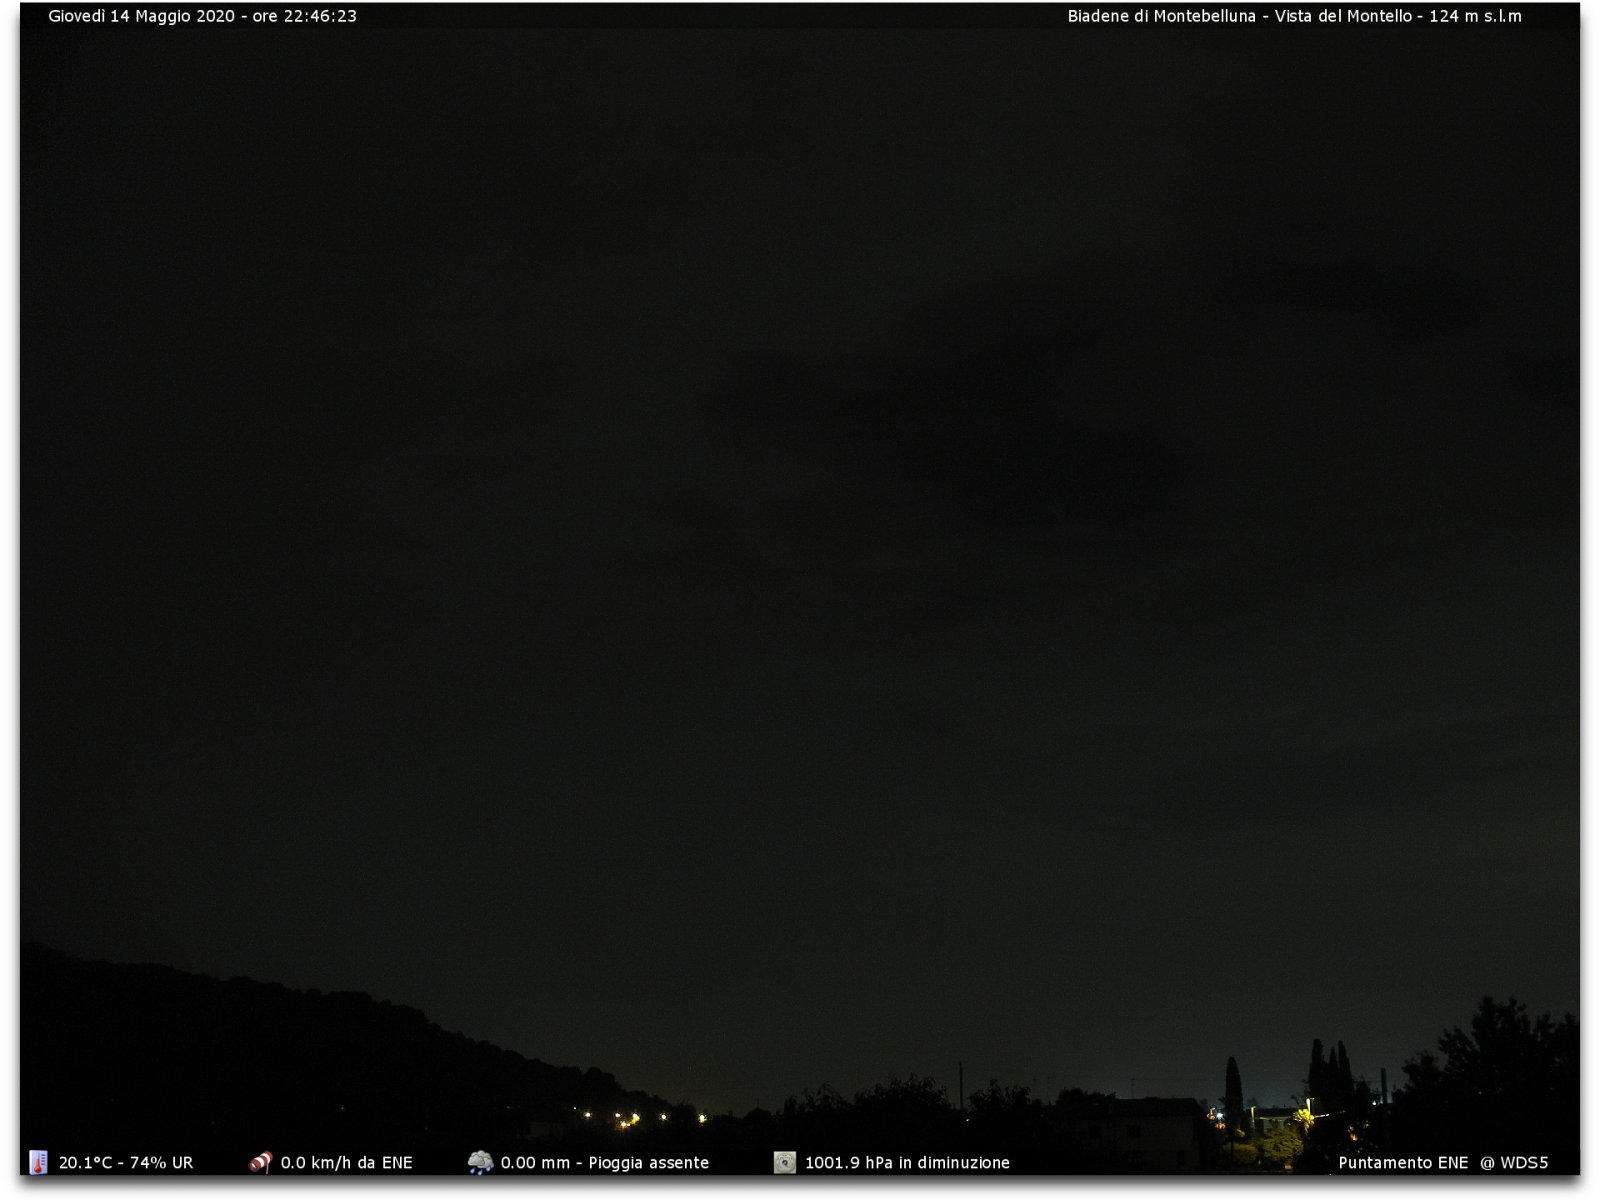Click the barometer pressure icon

pyautogui.click(x=785, y=1162)
